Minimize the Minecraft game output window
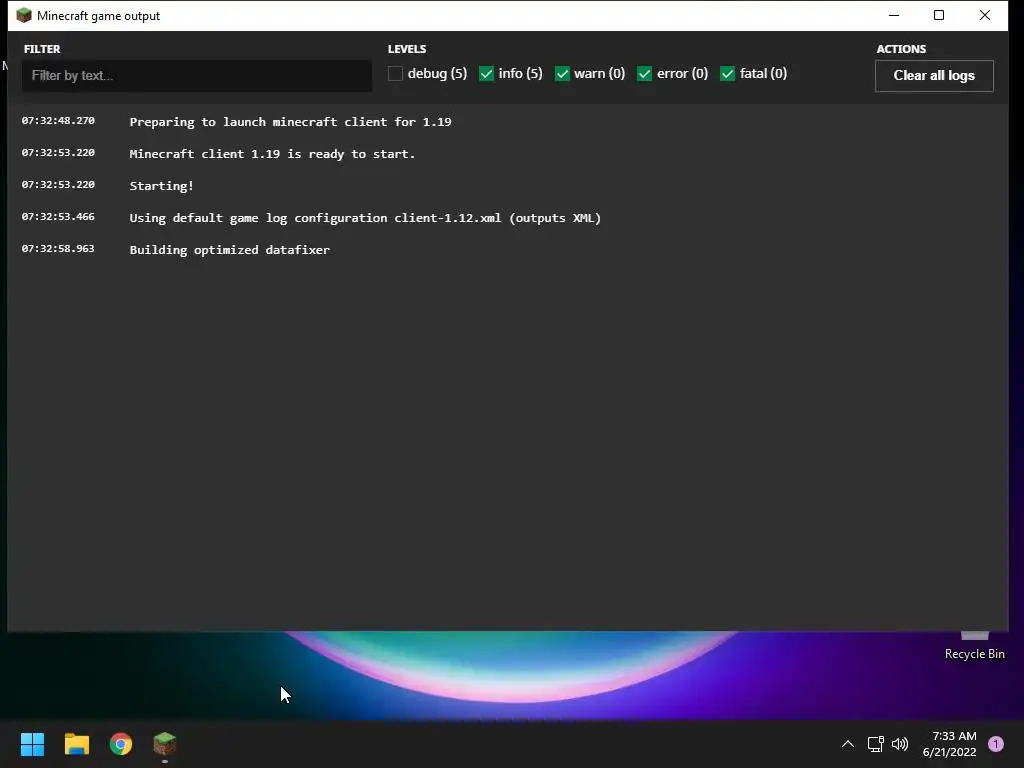This screenshot has height=768, width=1024. click(894, 15)
